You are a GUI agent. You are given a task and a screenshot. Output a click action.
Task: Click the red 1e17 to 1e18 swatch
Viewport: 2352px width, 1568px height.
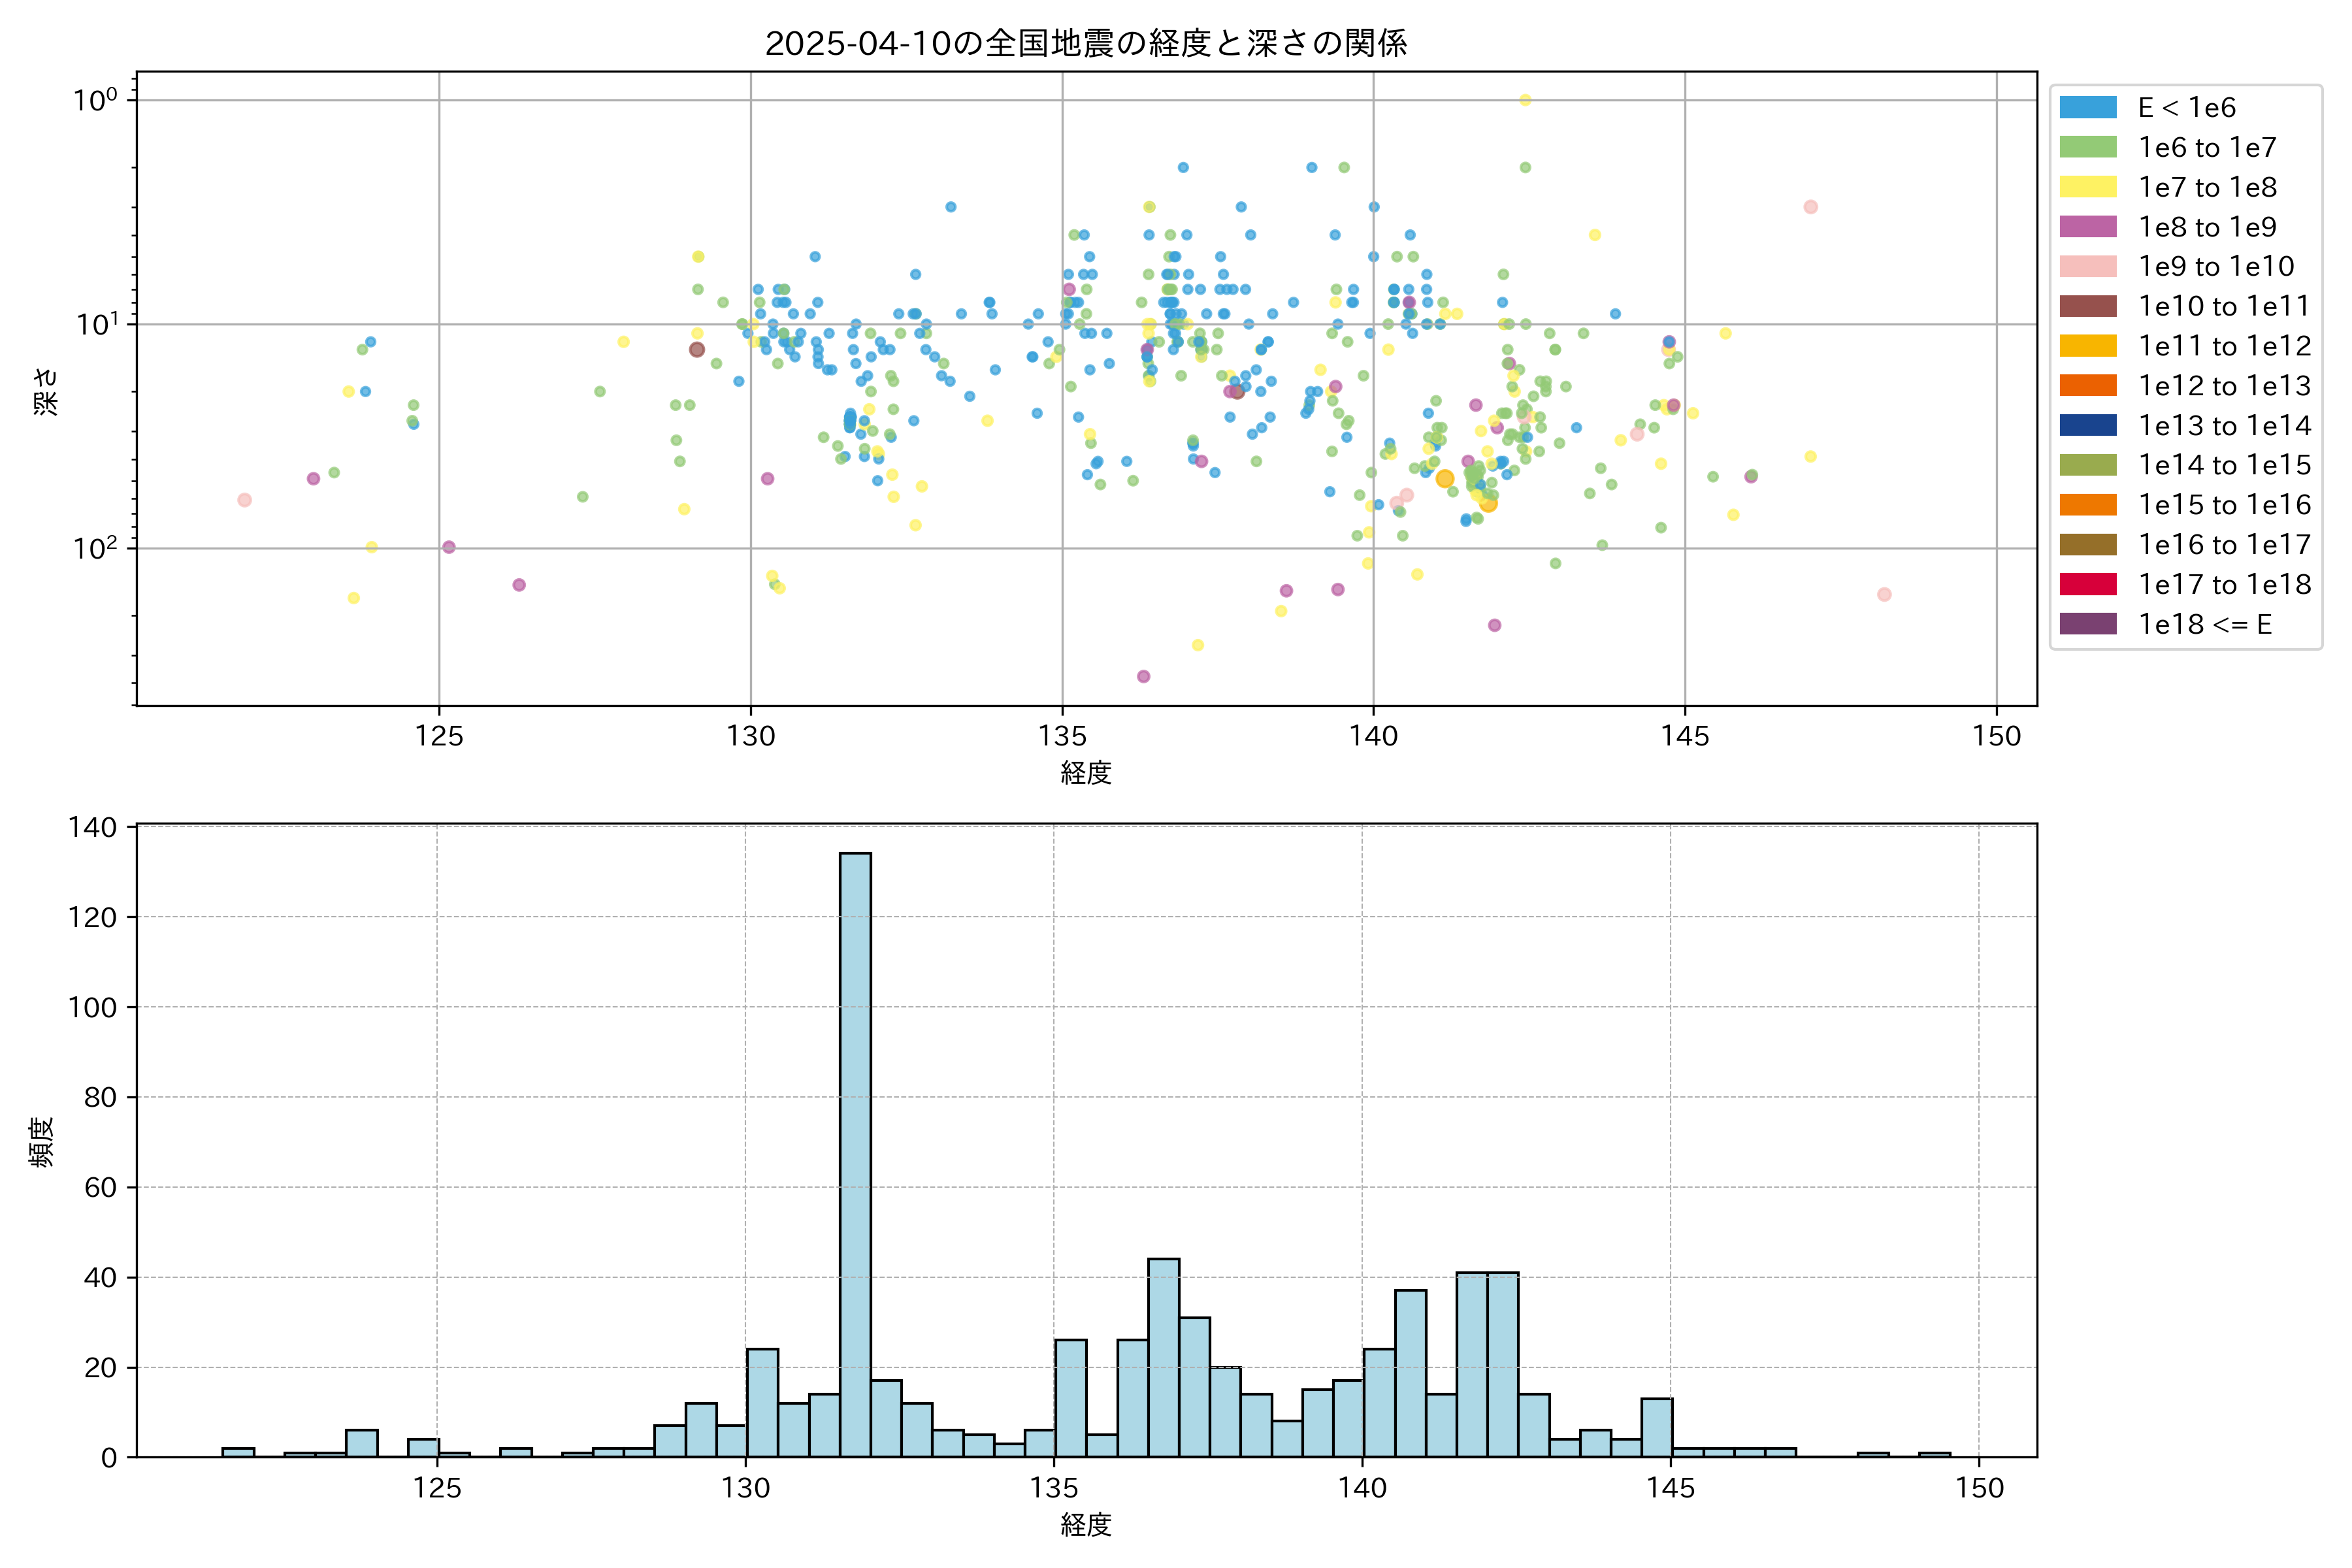click(2088, 584)
